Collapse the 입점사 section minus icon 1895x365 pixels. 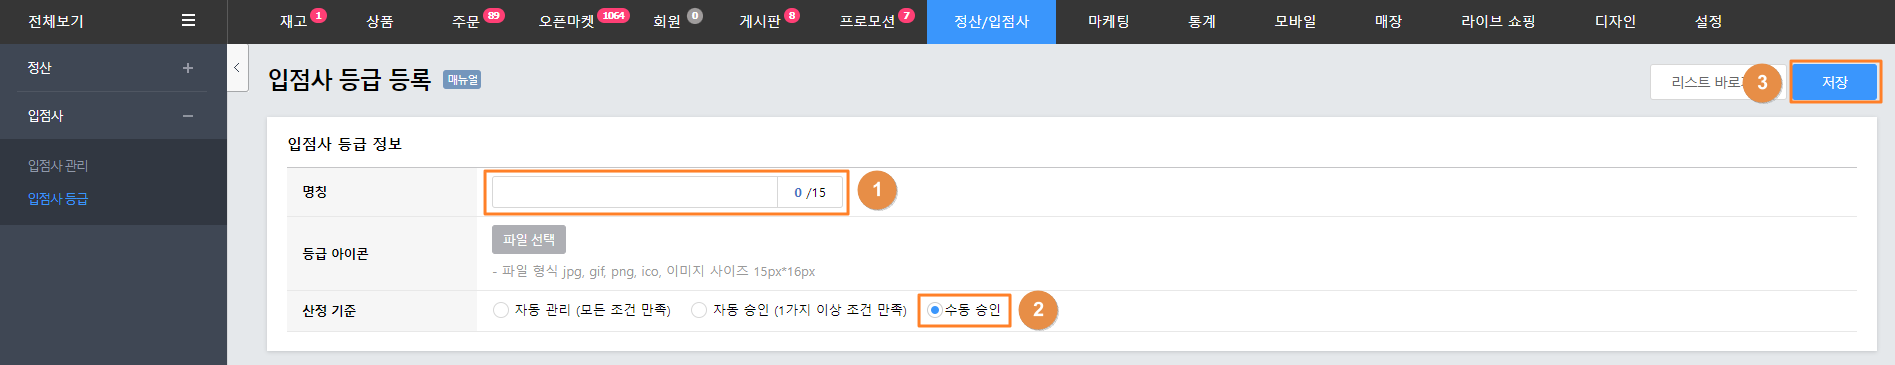[188, 116]
